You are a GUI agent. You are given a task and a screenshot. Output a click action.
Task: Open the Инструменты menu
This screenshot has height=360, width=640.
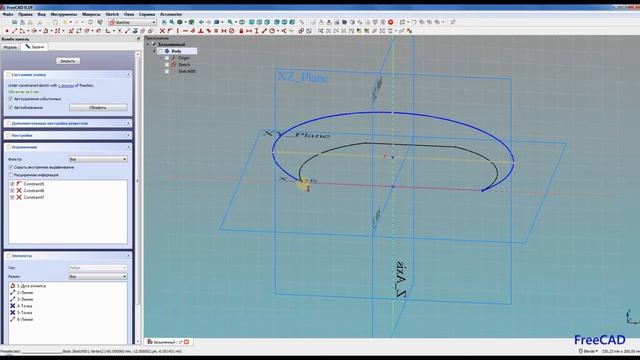pos(64,14)
